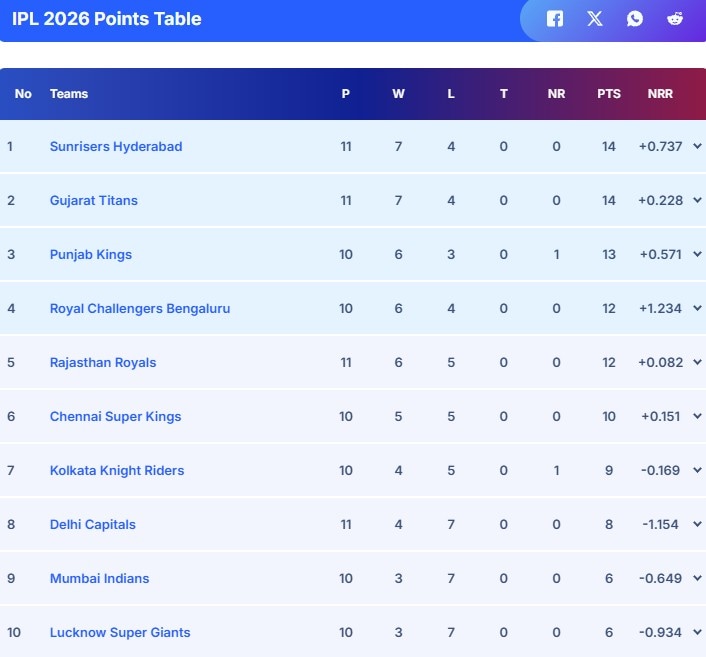Image resolution: width=706 pixels, height=657 pixels.
Task: Select NRR value +0.151
Action: tap(660, 417)
